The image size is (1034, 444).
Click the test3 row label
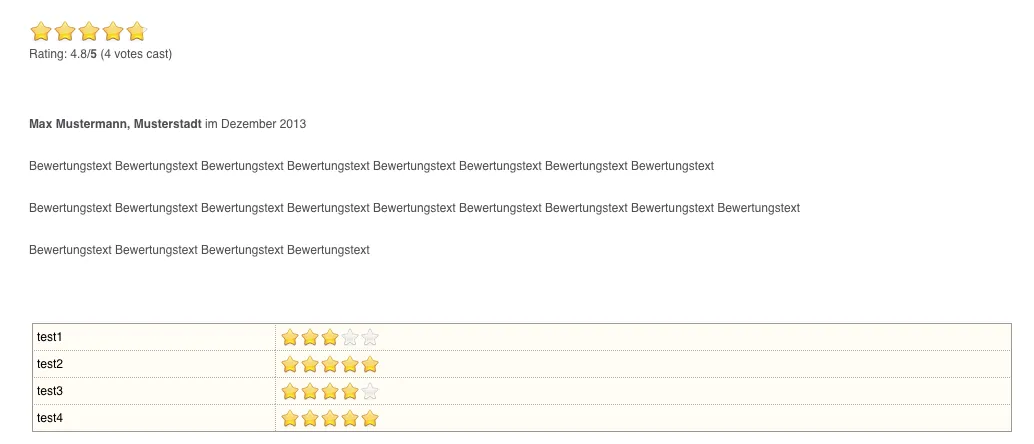point(49,391)
